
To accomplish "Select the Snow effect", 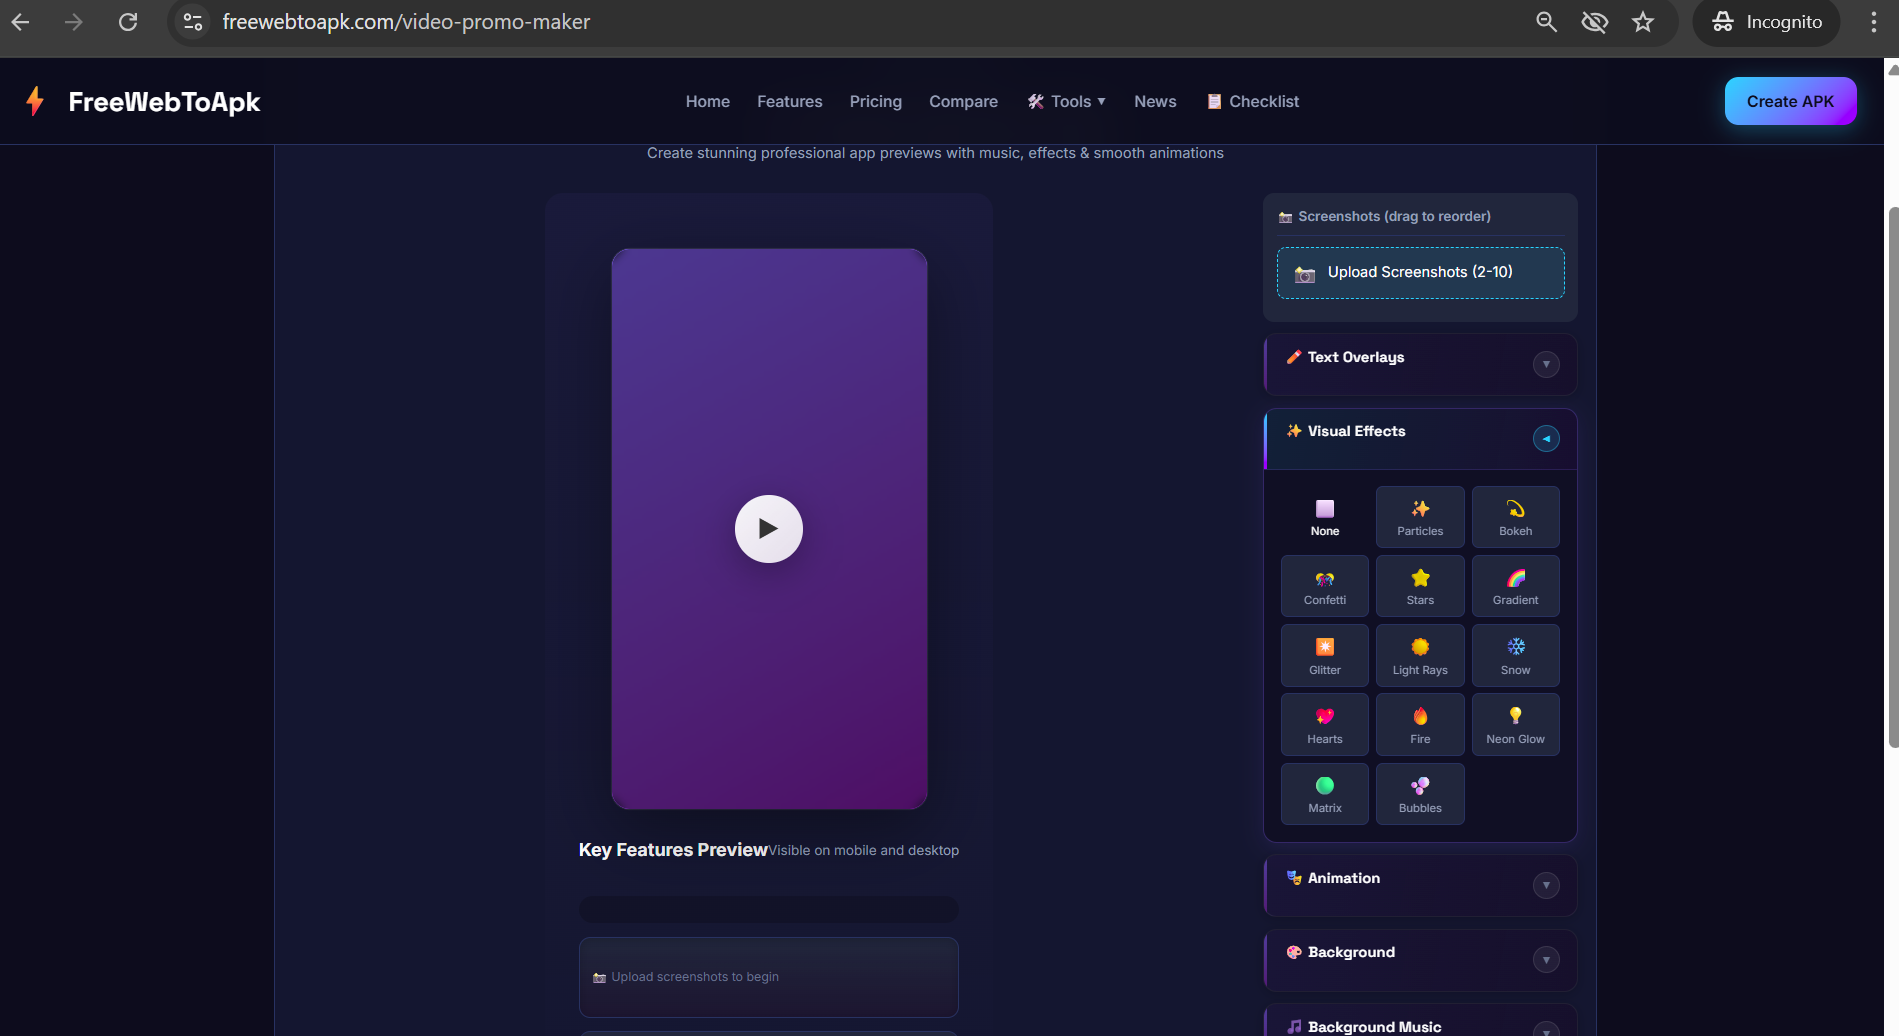I will (1514, 655).
